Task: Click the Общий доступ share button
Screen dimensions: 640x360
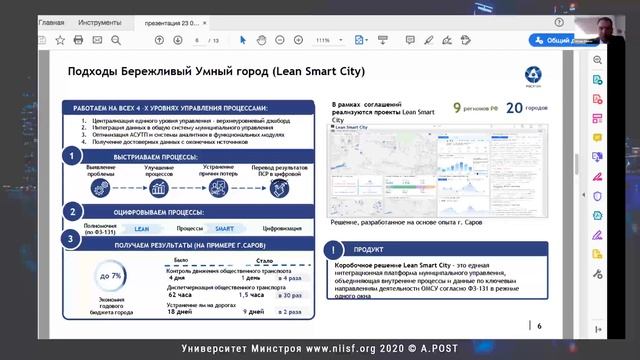Action: 563,40
